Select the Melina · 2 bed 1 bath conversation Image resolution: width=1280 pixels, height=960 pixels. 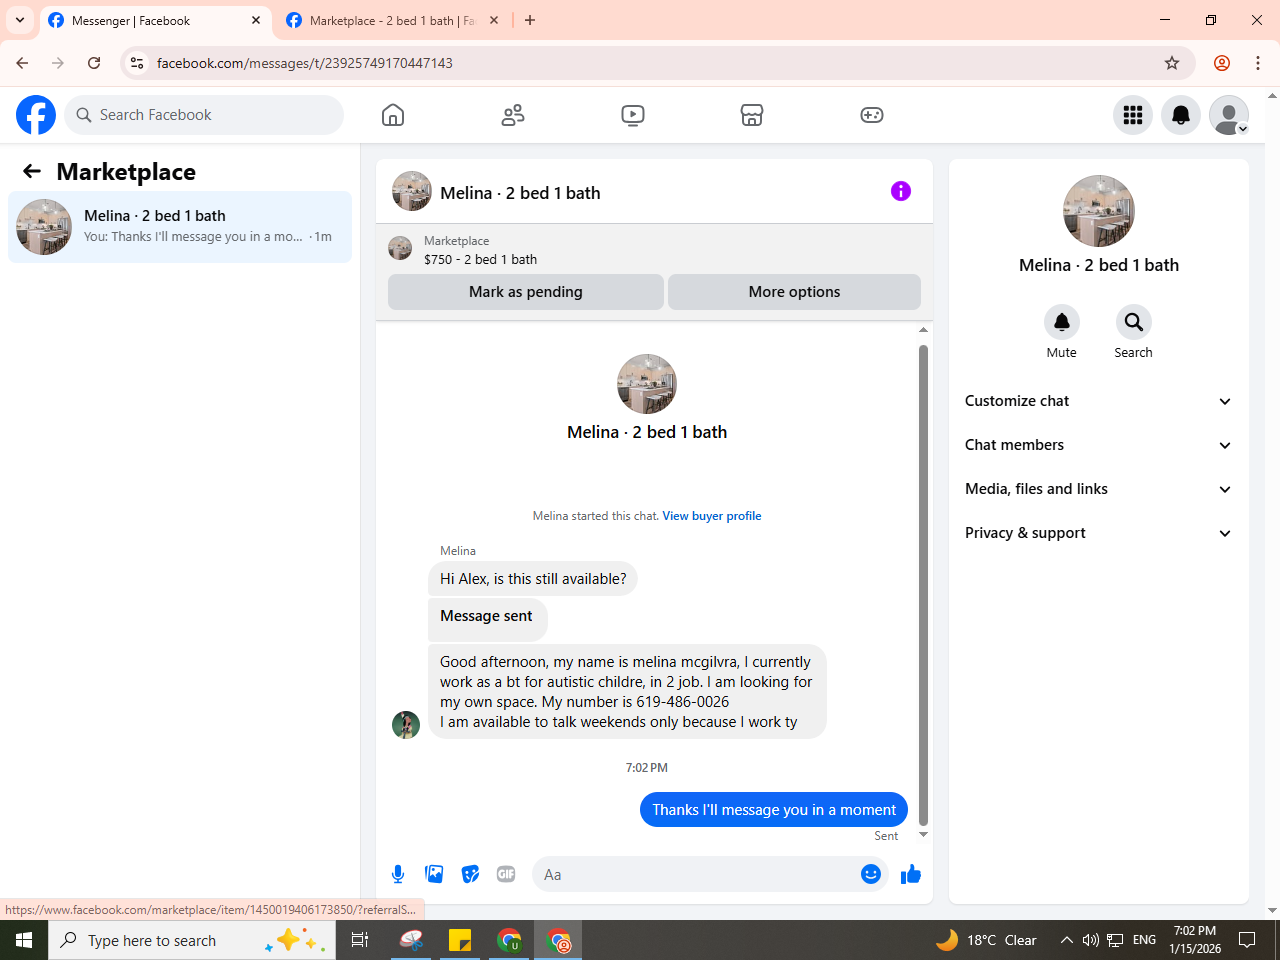coord(180,227)
